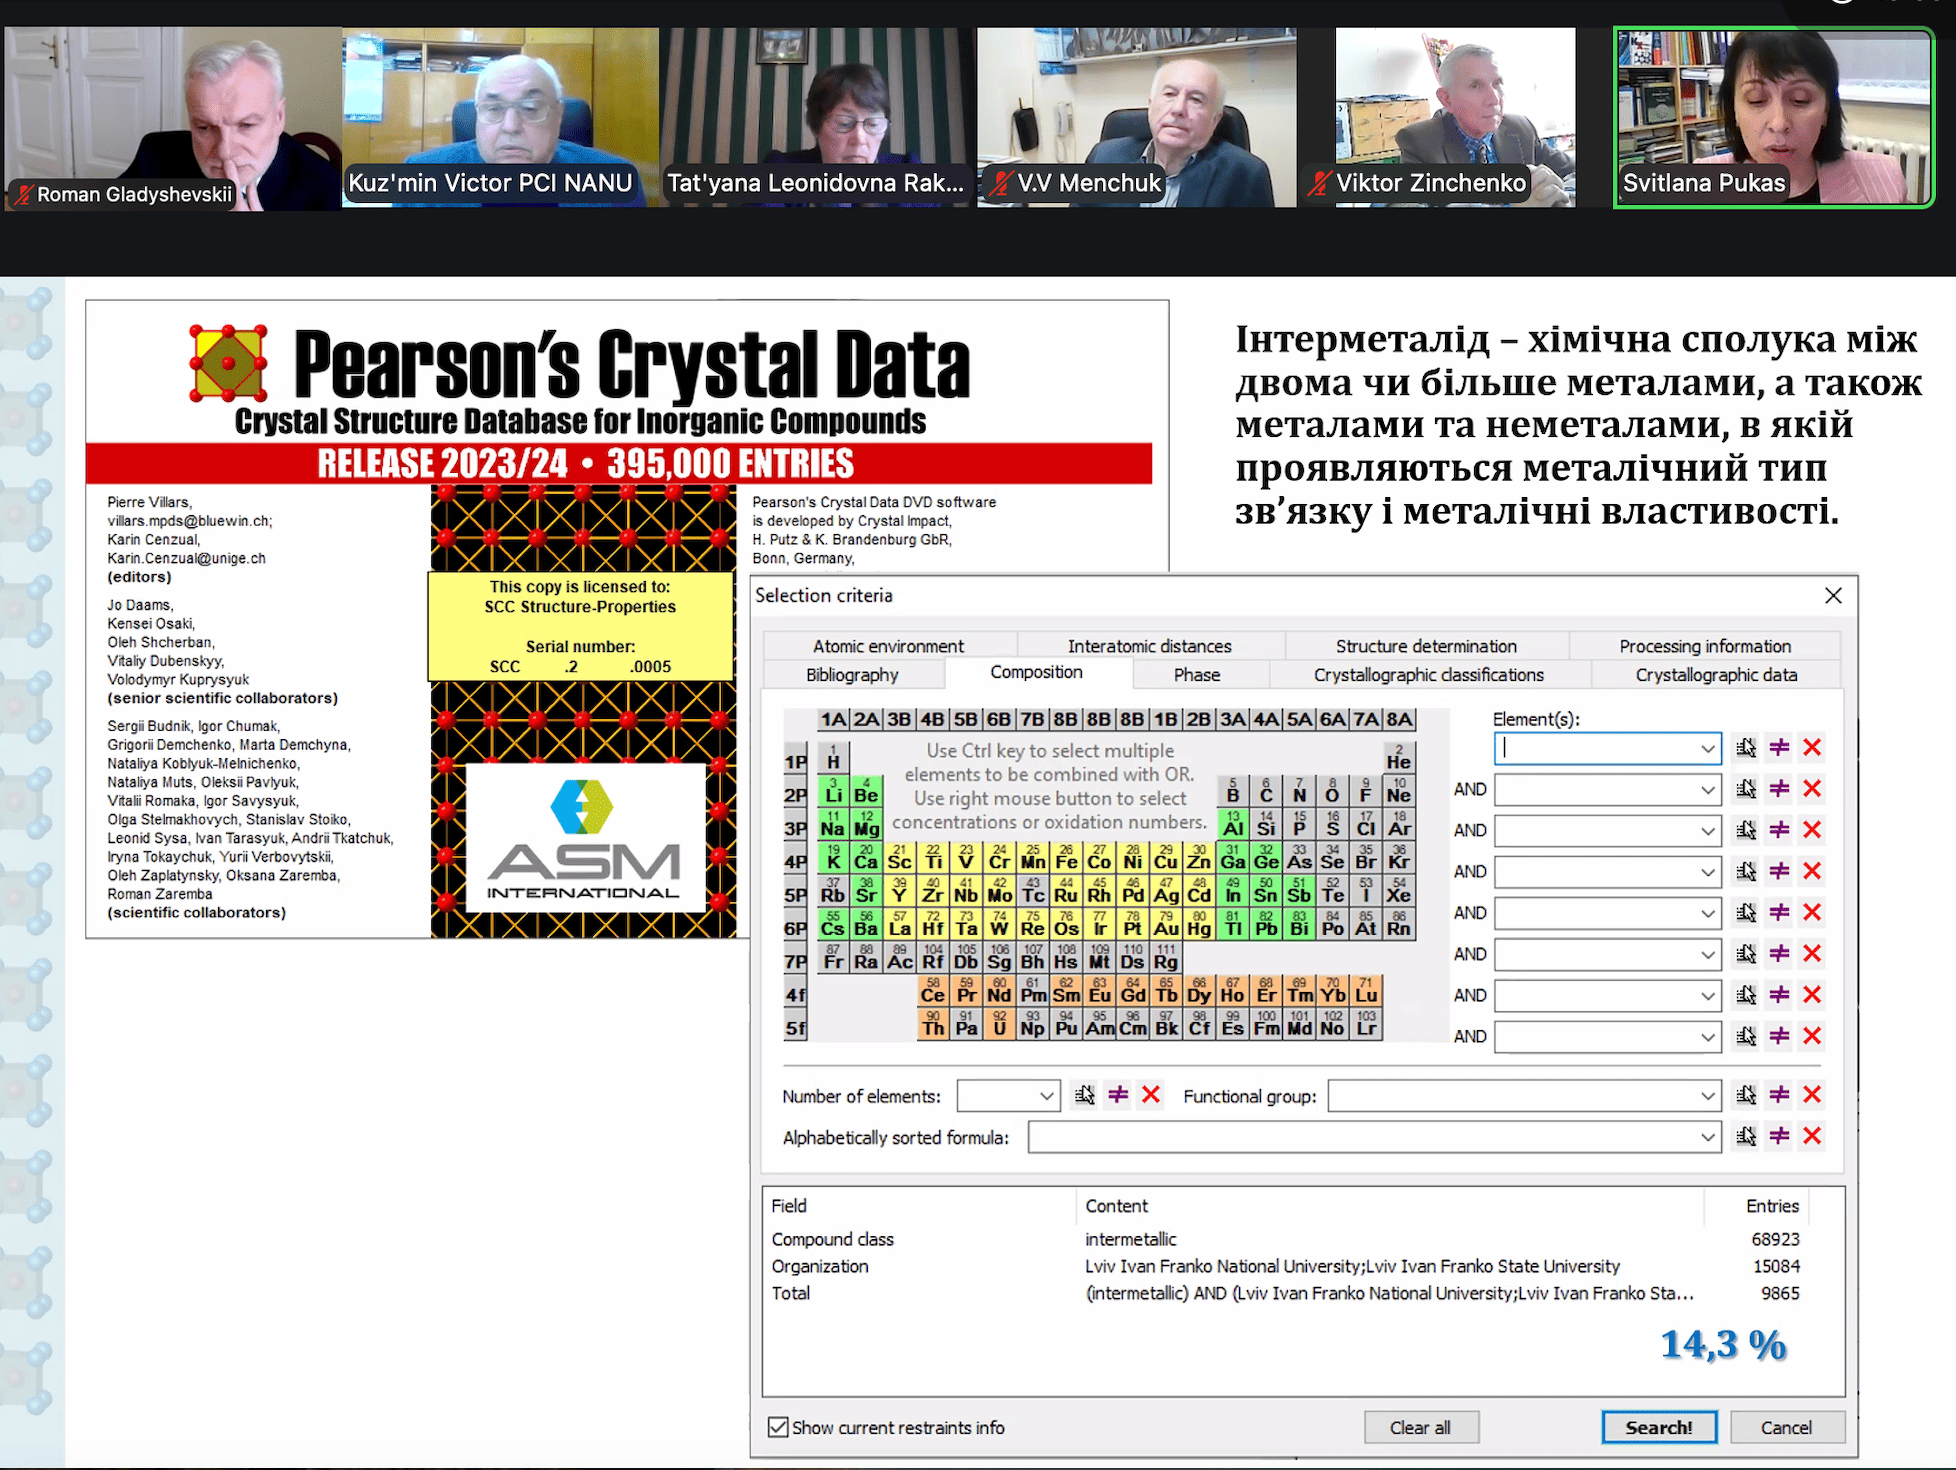Click the find icon on the Functional group row
This screenshot has width=1956, height=1470.
[1746, 1095]
